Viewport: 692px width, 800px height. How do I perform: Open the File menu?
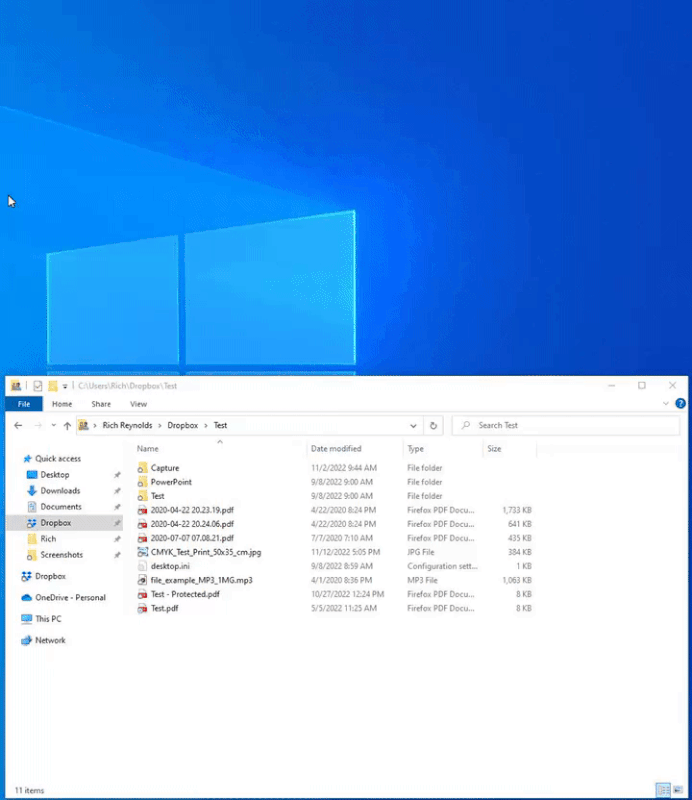(24, 404)
